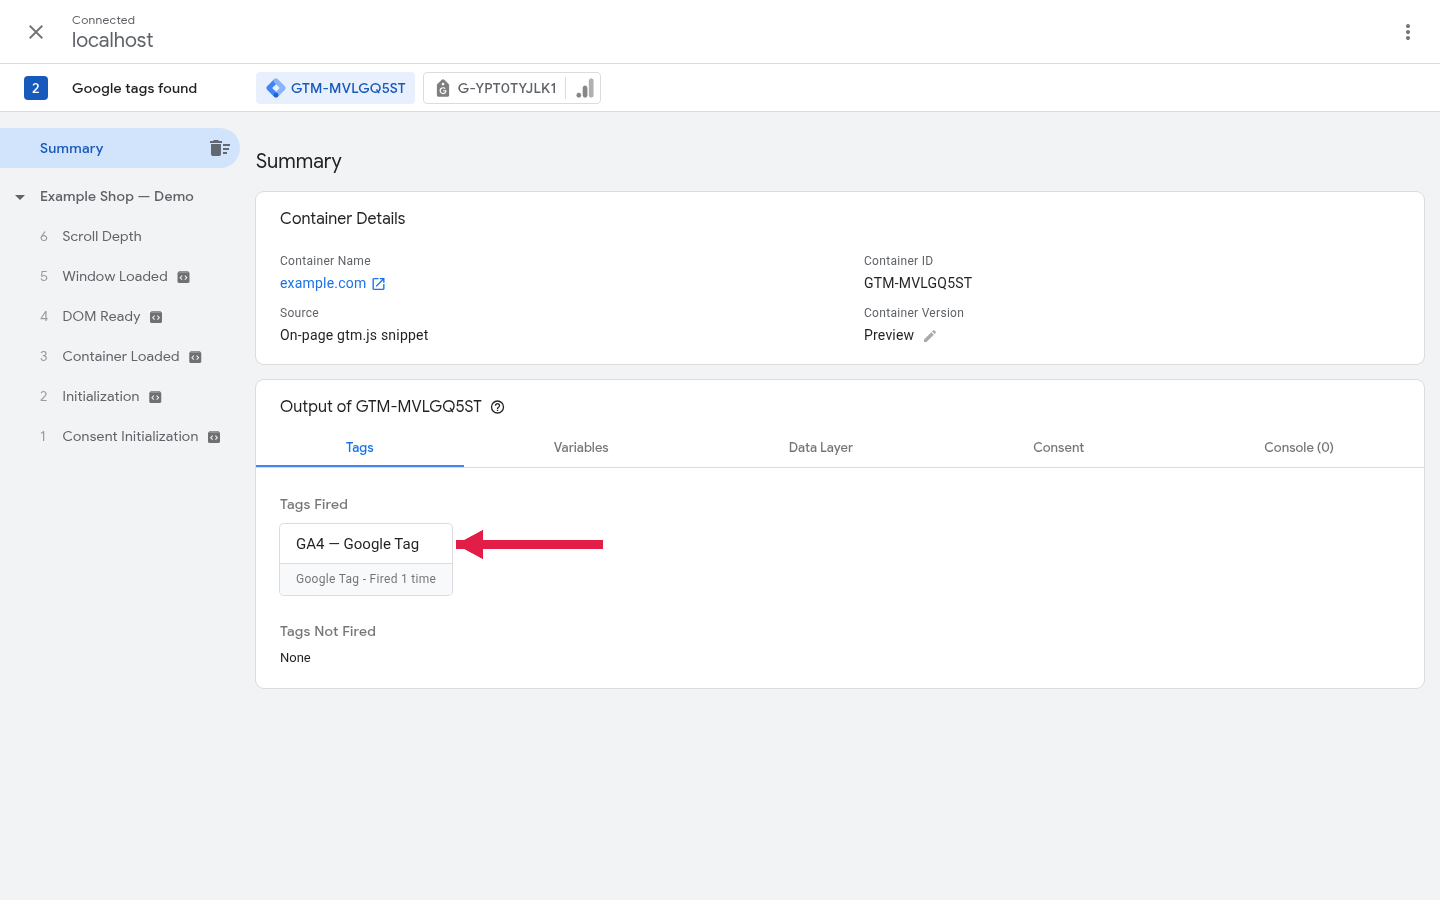Click the Google tag icon beside G-YPT0TYJLK1
1440x900 pixels.
coord(443,88)
